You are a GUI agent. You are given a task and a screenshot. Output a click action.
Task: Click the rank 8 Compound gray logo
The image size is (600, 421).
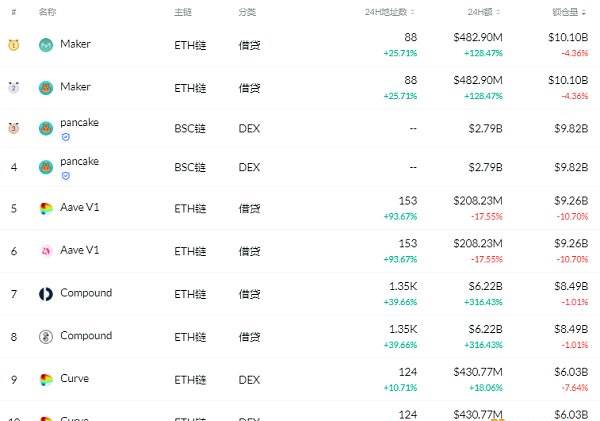point(46,337)
